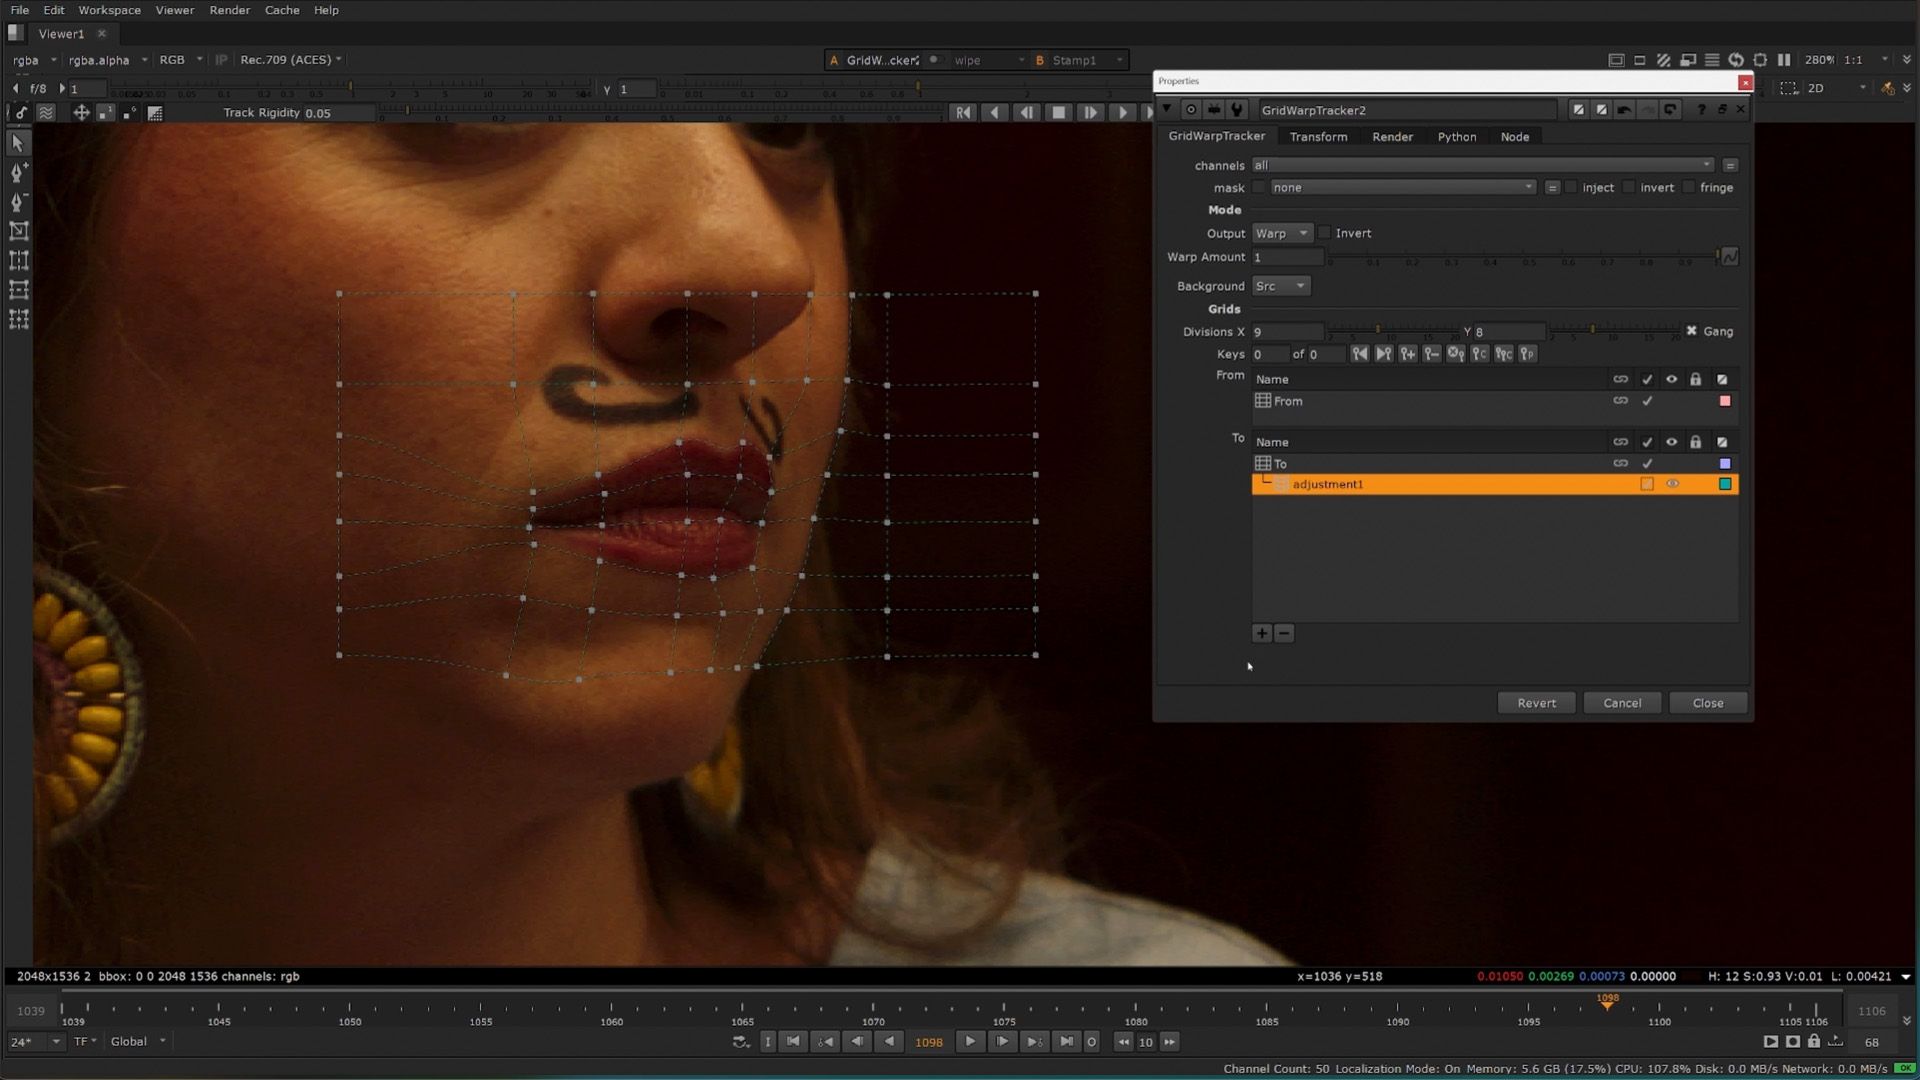The image size is (1920, 1080).
Task: Enable the Invert checkbox beside Output
Action: coord(1326,233)
